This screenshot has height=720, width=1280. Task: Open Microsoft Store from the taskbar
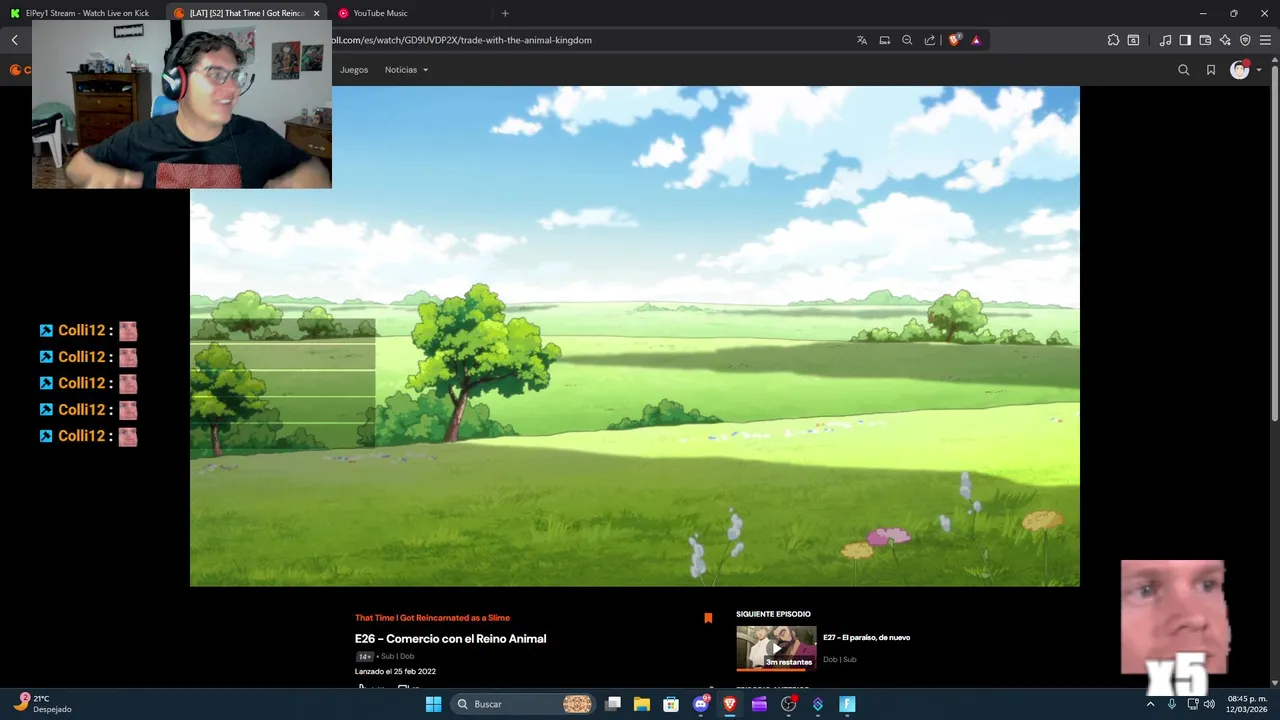[x=671, y=704]
